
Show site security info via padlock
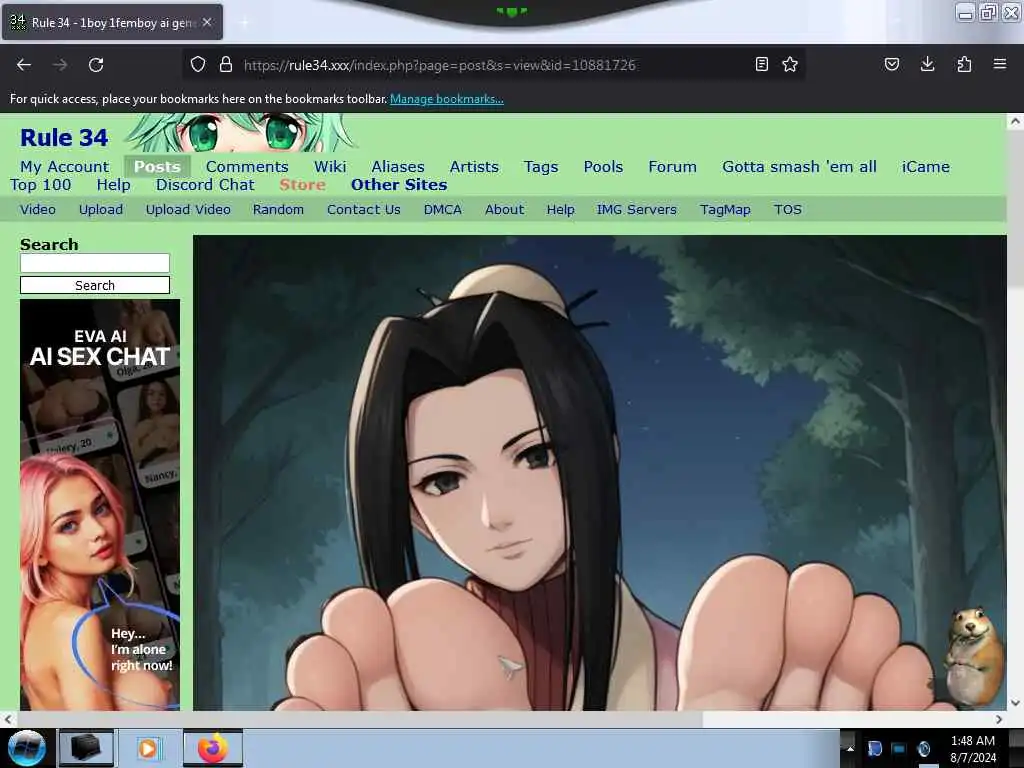pos(226,64)
